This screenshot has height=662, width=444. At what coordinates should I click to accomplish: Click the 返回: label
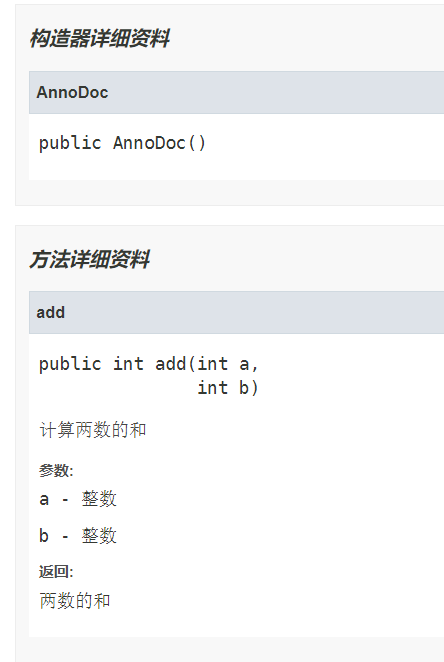coord(56,572)
